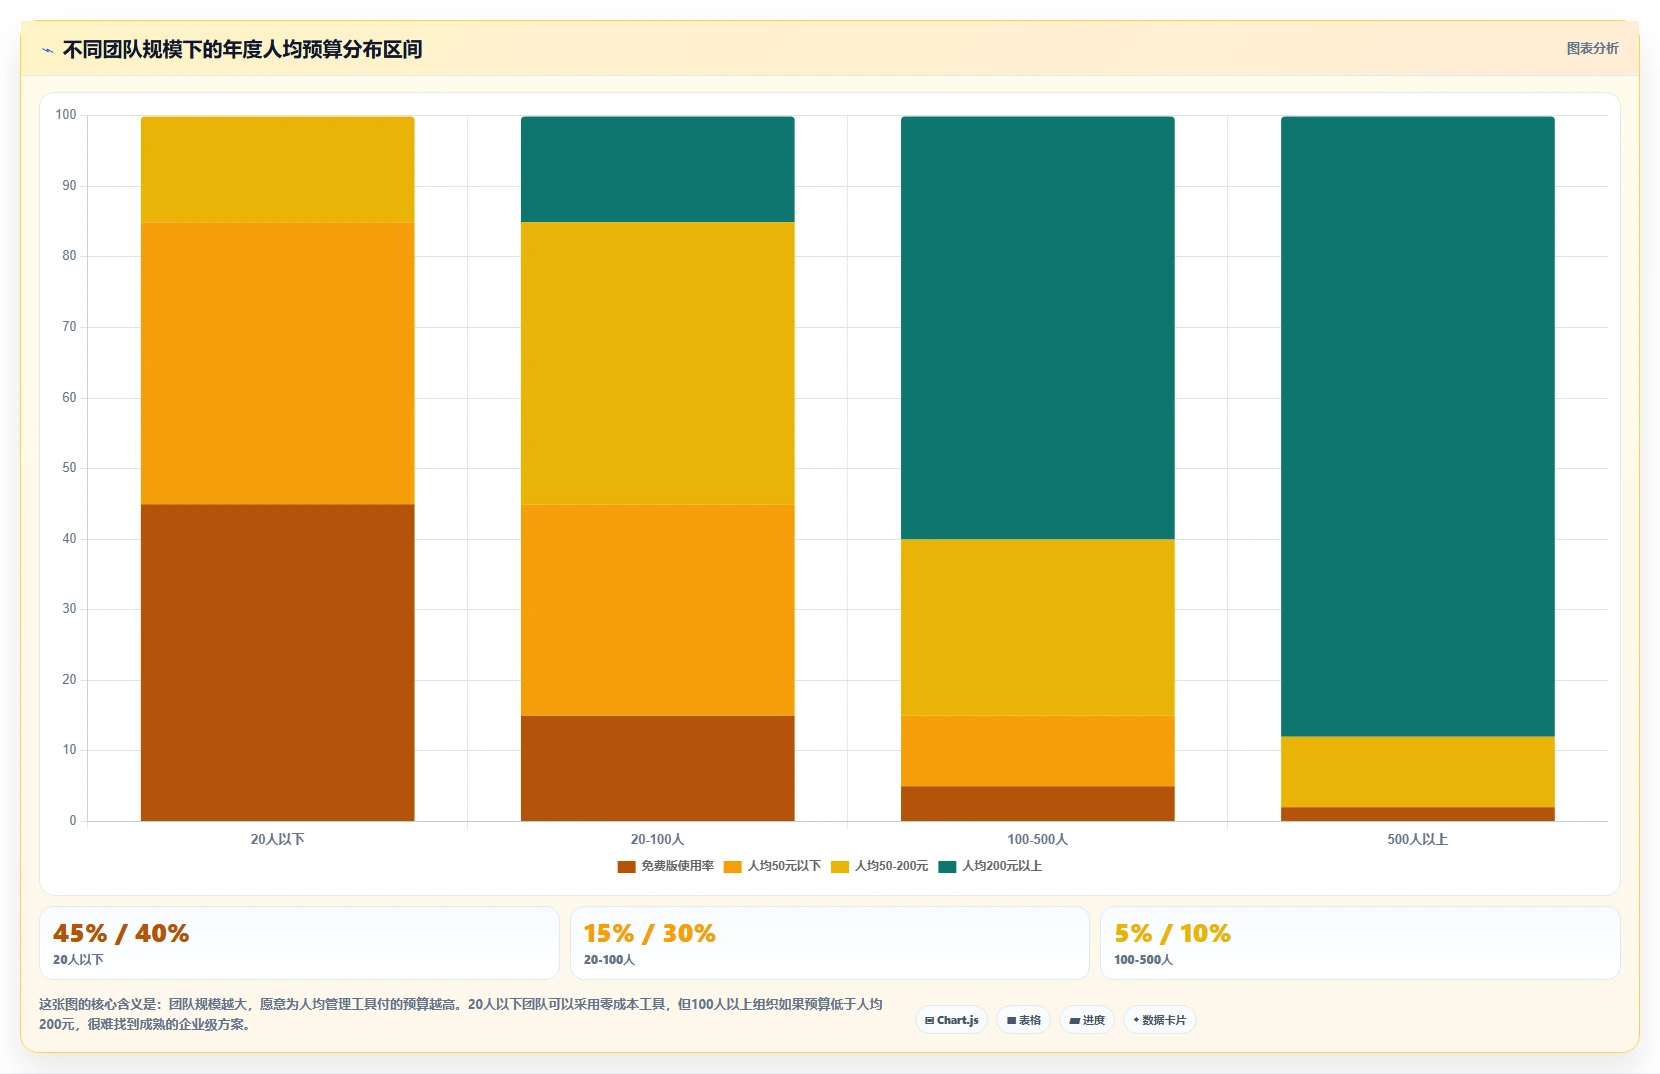1660x1074 pixels.
Task: Click the teal segment of 500人以上 bar
Action: coord(1417,426)
